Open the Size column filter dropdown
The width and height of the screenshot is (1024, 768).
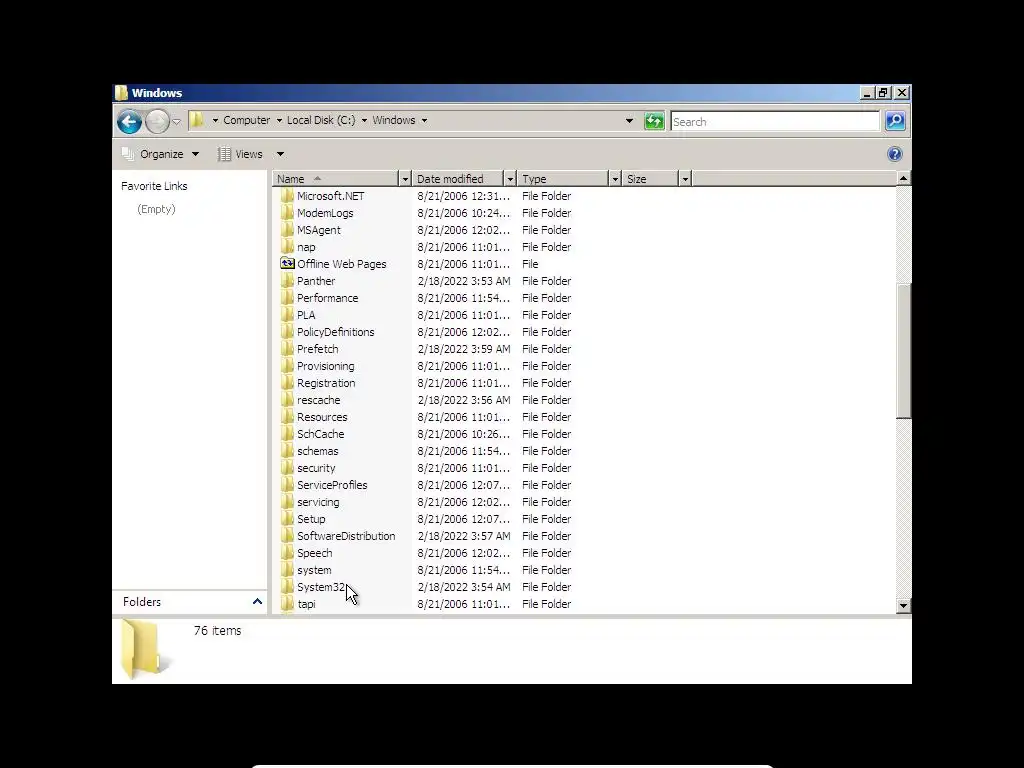tap(685, 179)
